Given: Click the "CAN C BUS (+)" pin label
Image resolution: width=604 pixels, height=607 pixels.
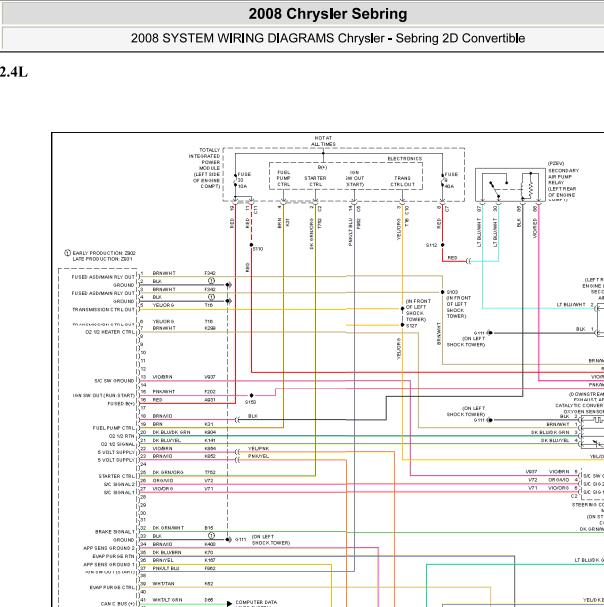Looking at the screenshot, I should [x=118, y=604].
